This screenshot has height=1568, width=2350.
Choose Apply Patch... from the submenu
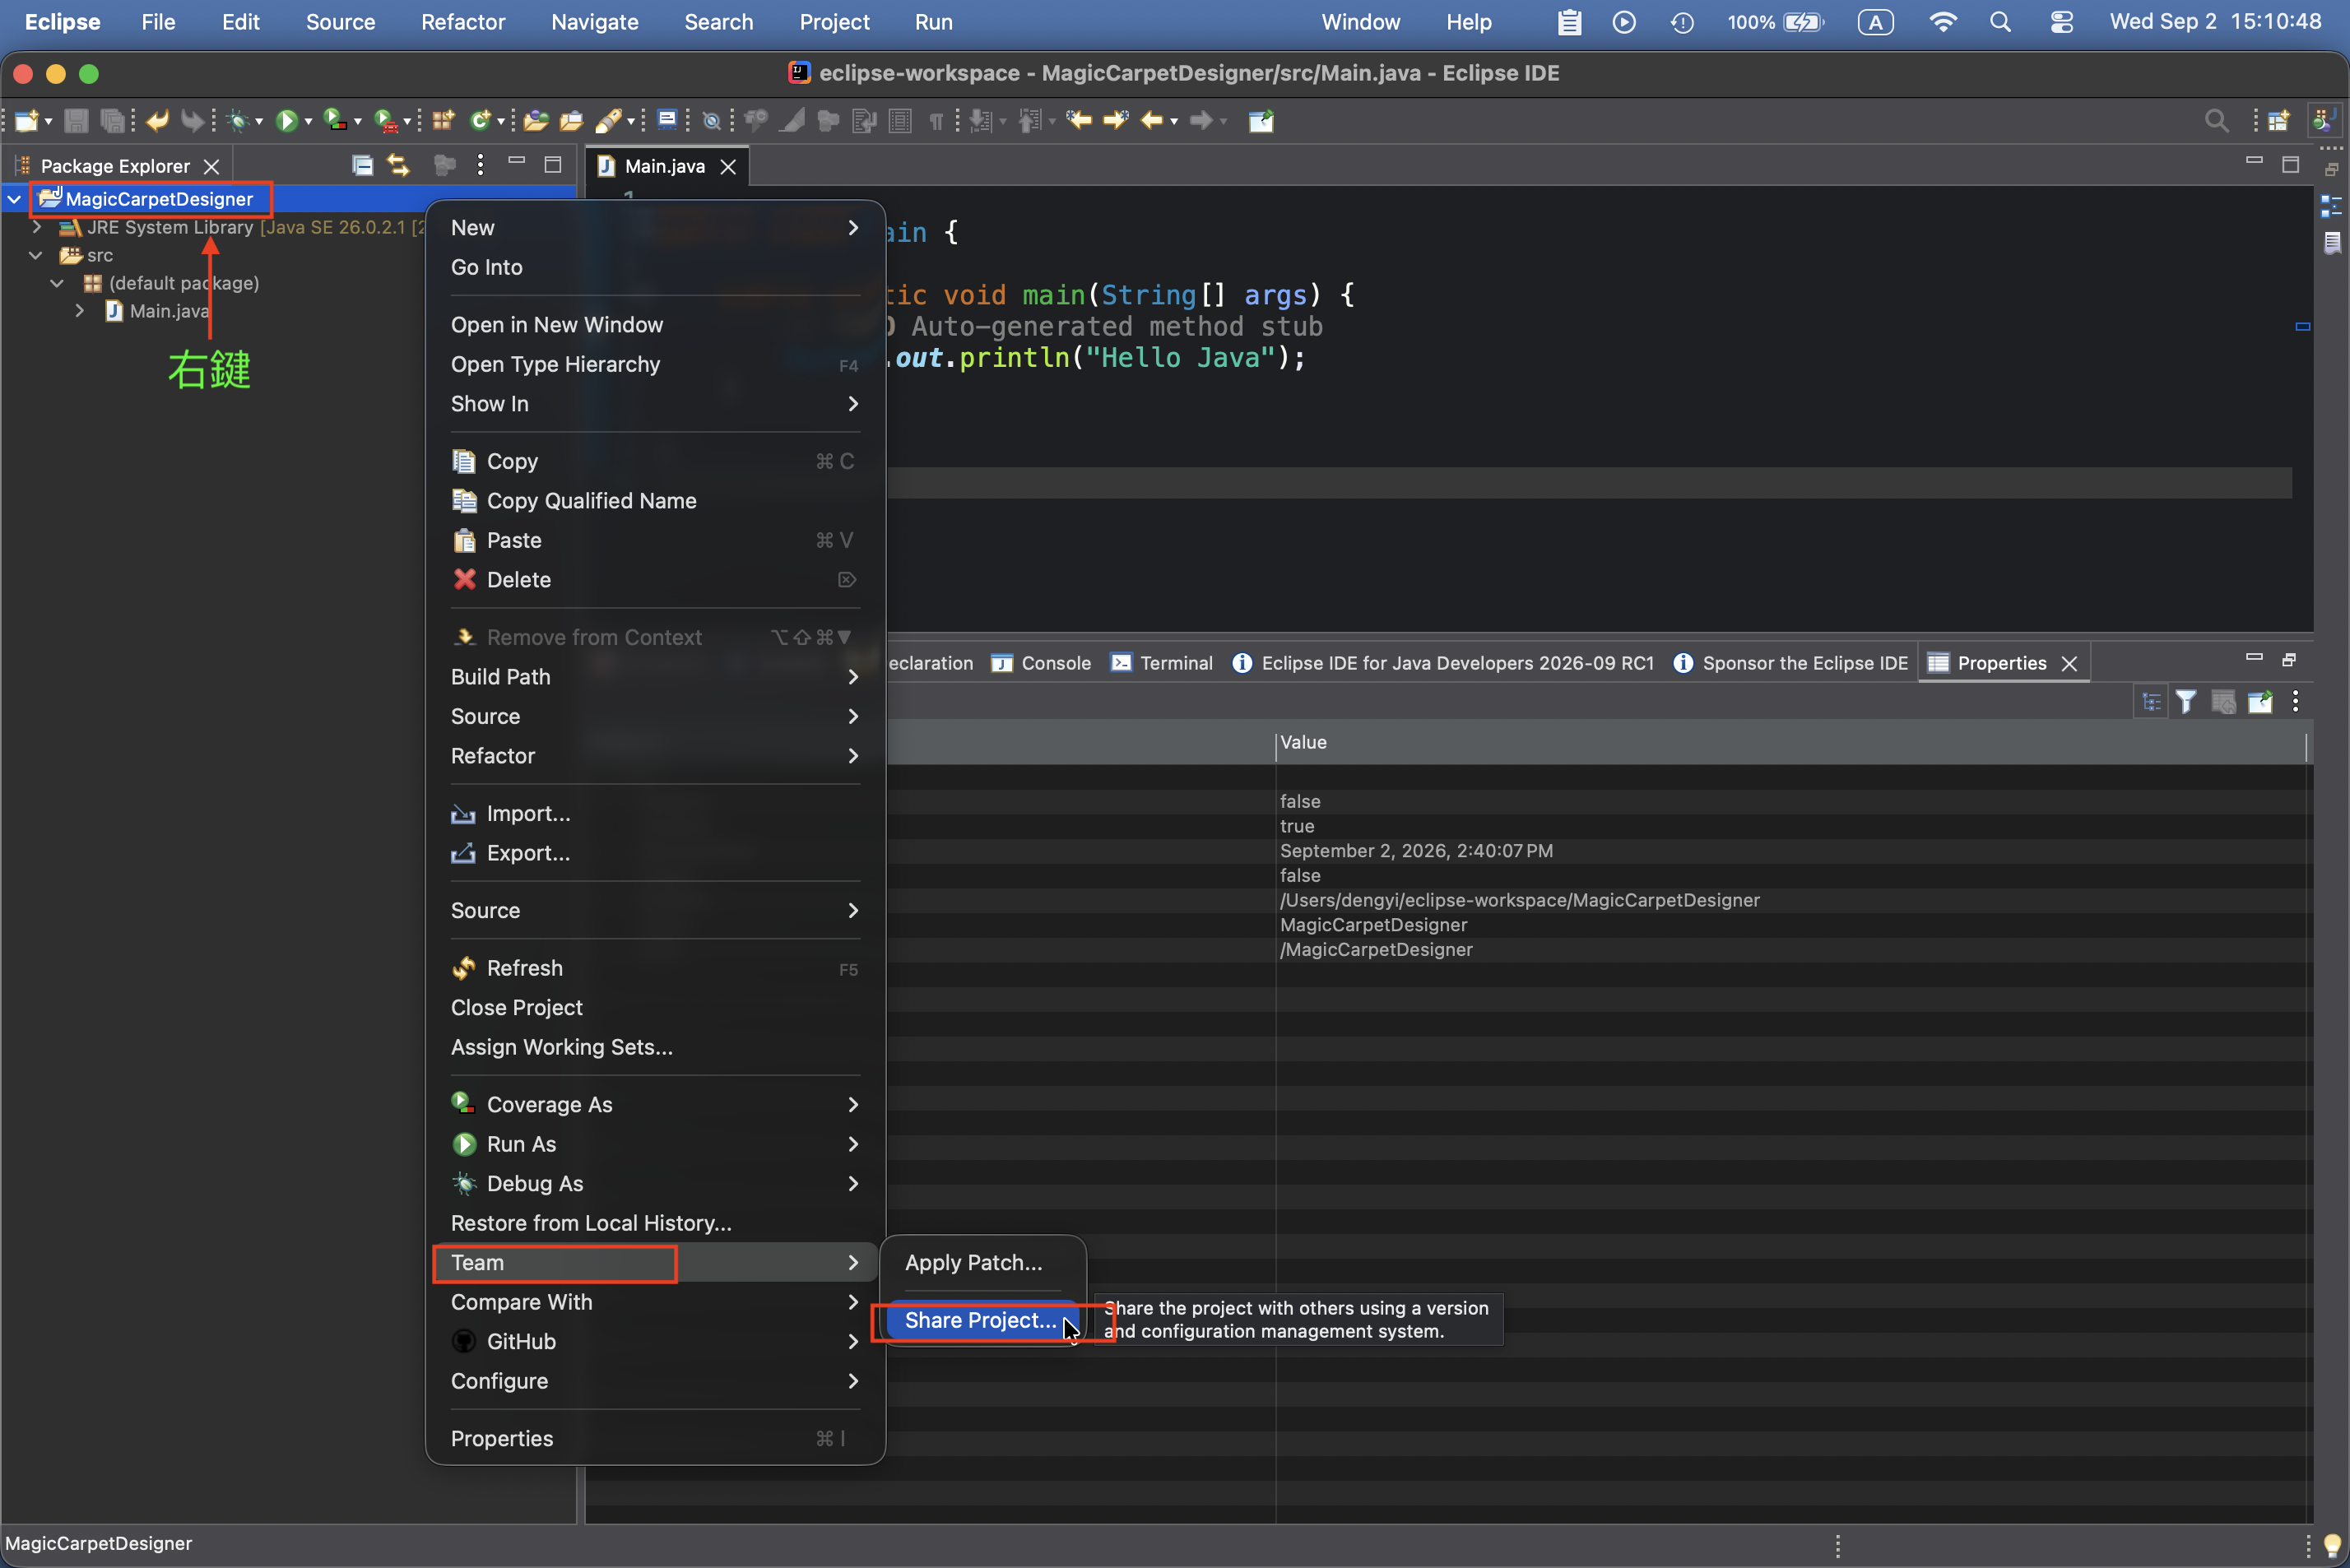[x=974, y=1263]
